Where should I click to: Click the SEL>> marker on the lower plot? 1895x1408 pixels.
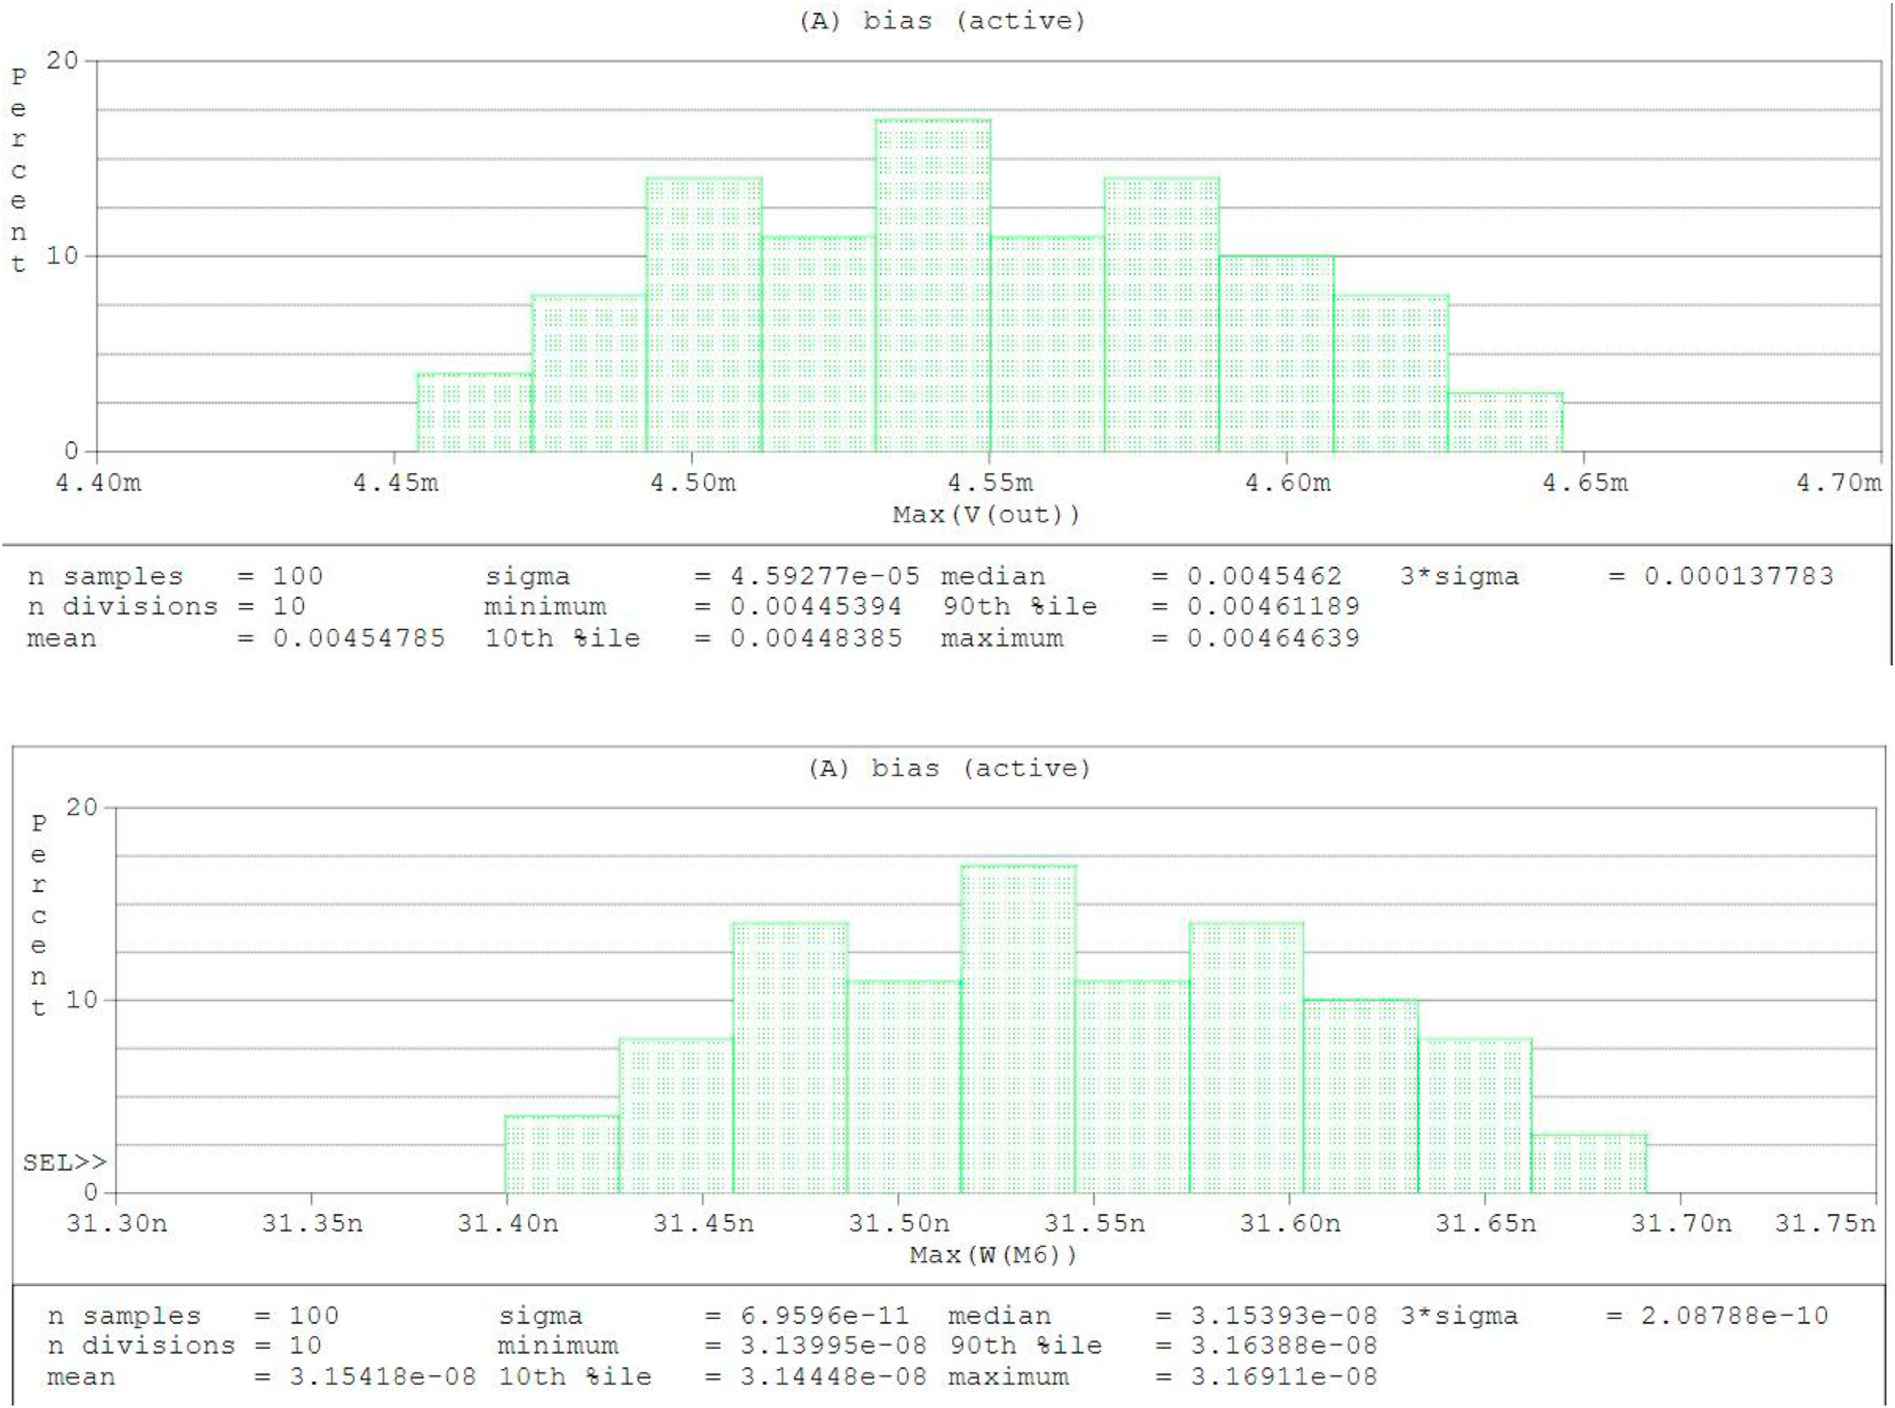tap(64, 1162)
